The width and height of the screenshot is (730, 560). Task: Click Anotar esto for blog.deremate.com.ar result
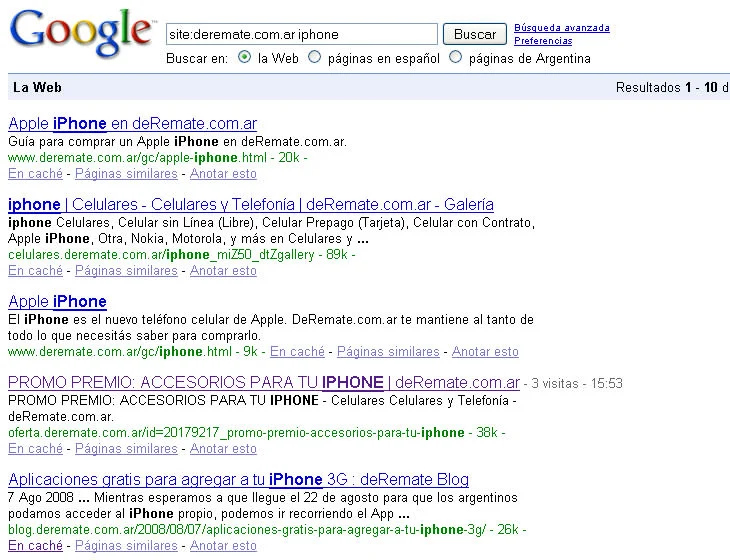[223, 545]
